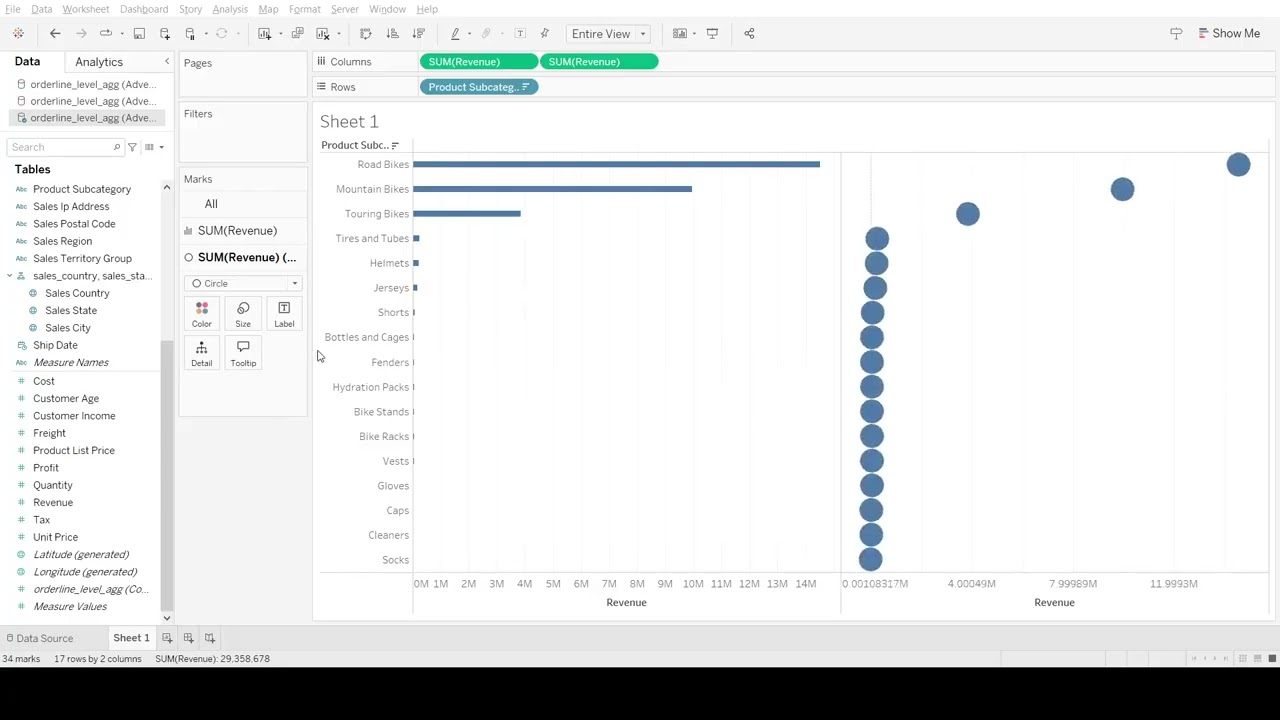Open the Format menu
The image size is (1280, 720).
[x=305, y=9]
